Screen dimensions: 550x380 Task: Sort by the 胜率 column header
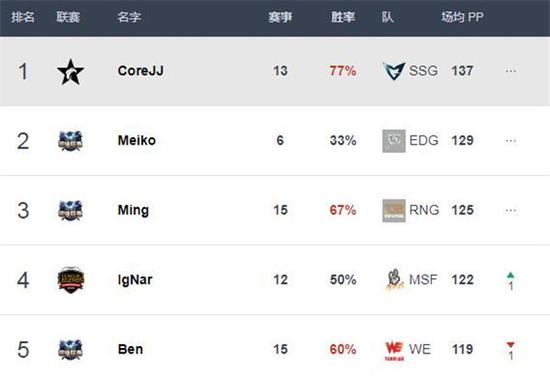pyautogui.click(x=343, y=17)
